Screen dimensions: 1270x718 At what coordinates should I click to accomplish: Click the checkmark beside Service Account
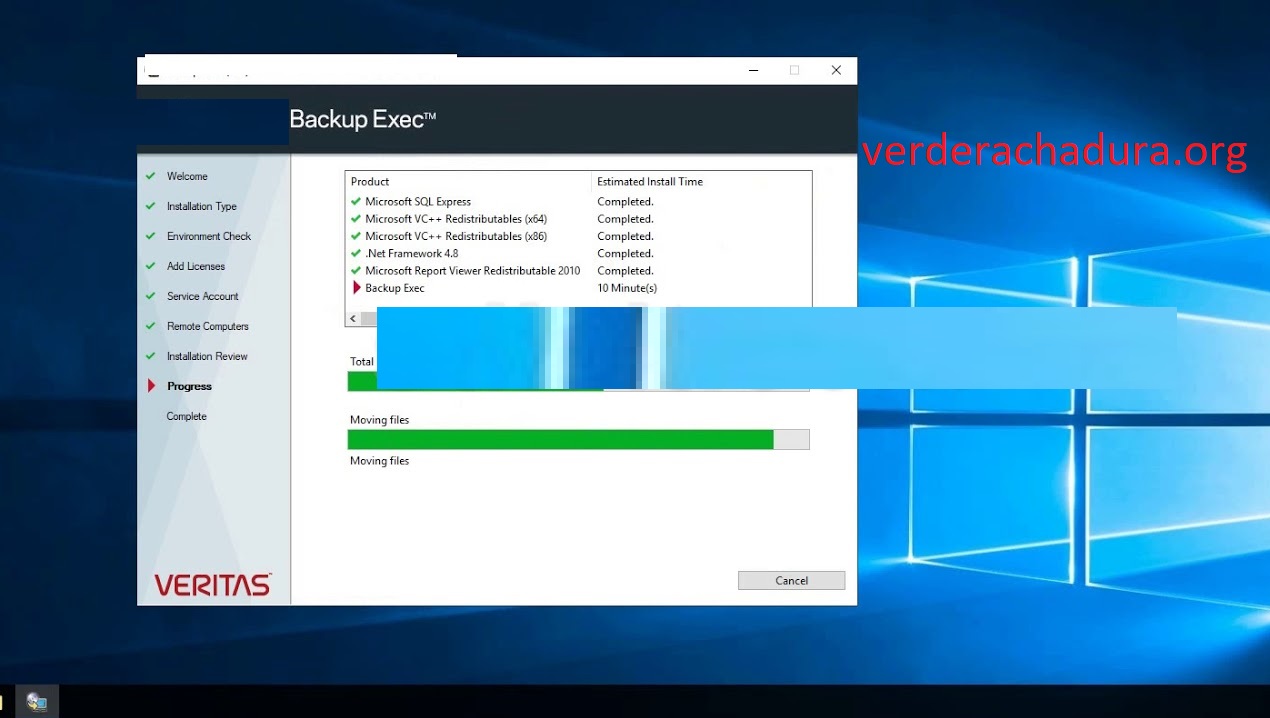point(150,296)
